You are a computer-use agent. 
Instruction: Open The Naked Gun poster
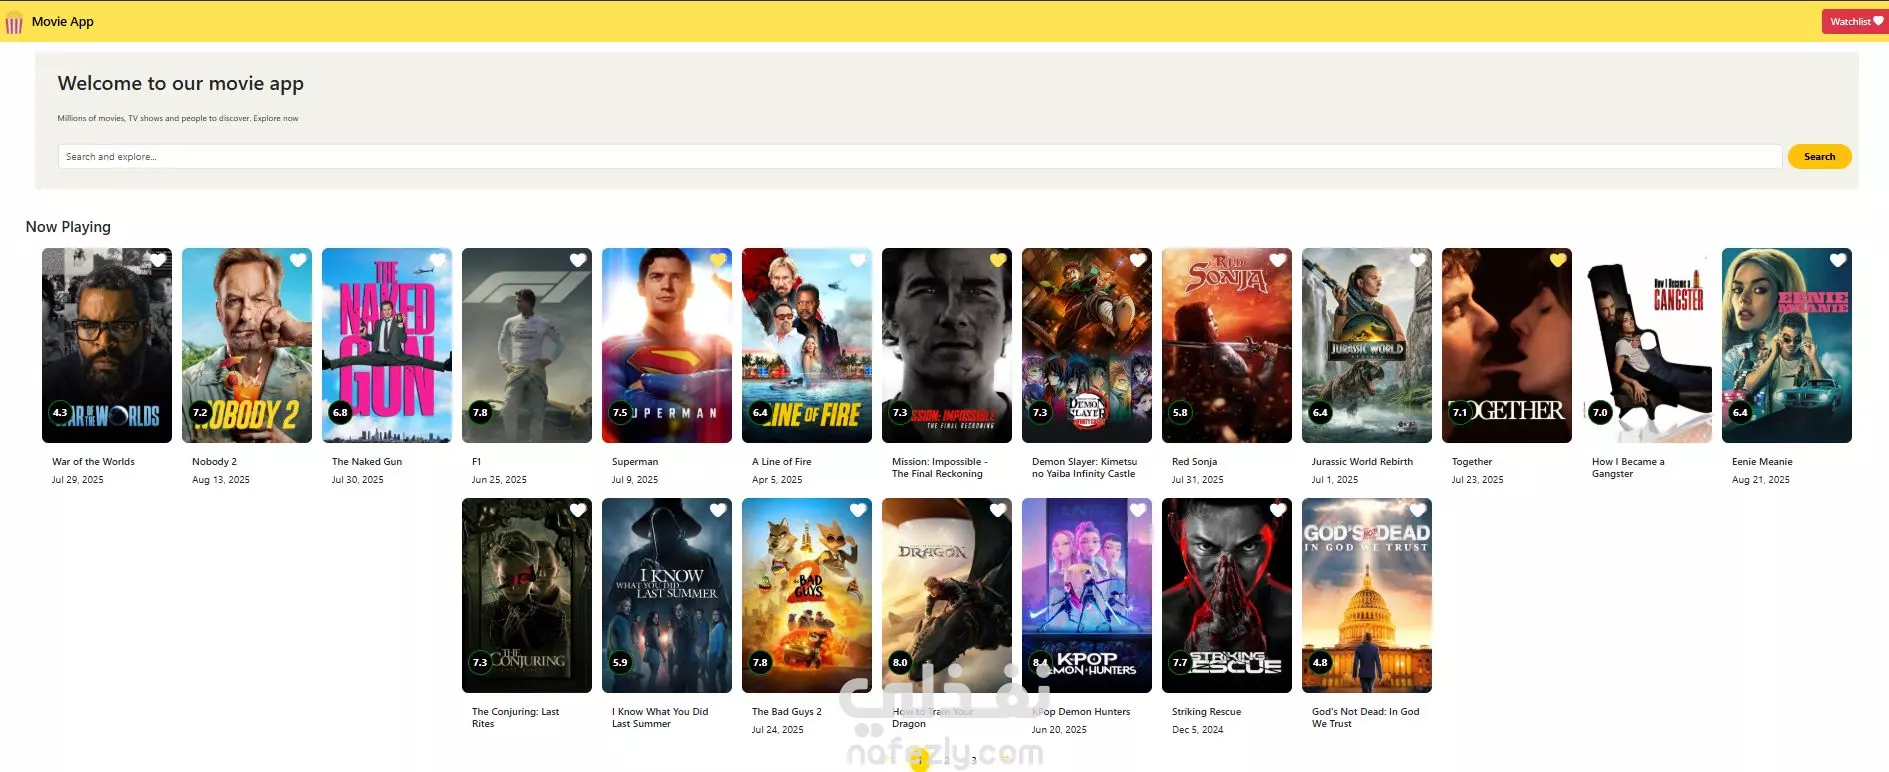tap(387, 346)
